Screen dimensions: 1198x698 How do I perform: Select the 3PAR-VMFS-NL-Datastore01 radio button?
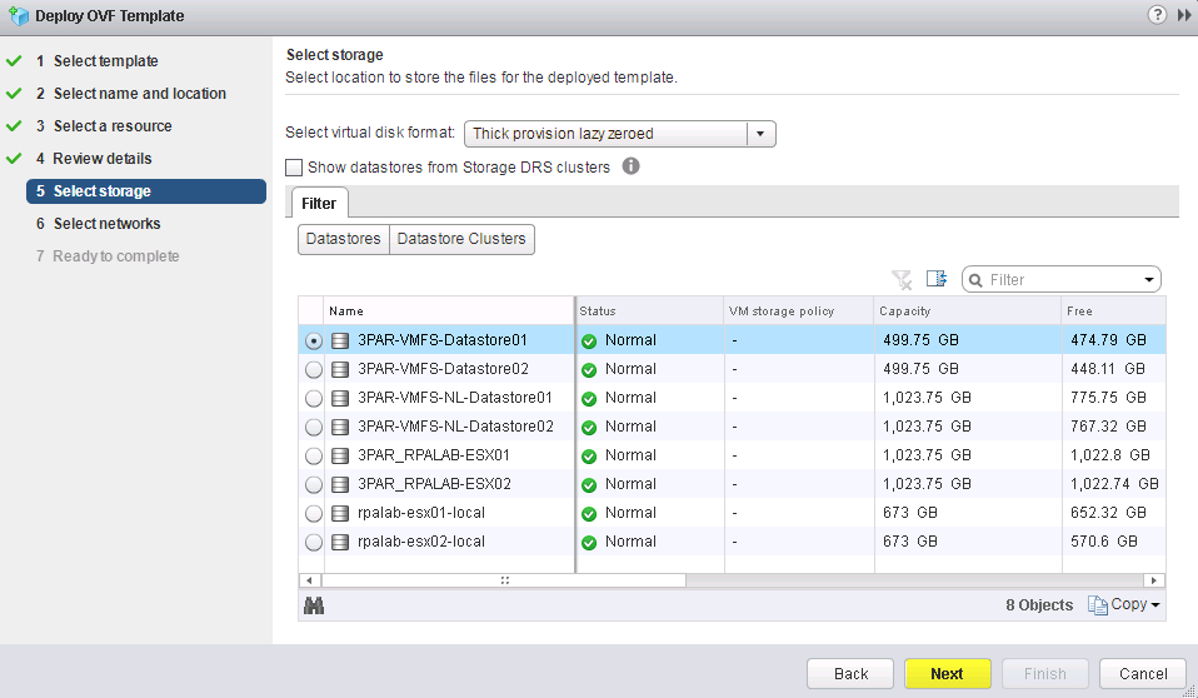pos(314,399)
